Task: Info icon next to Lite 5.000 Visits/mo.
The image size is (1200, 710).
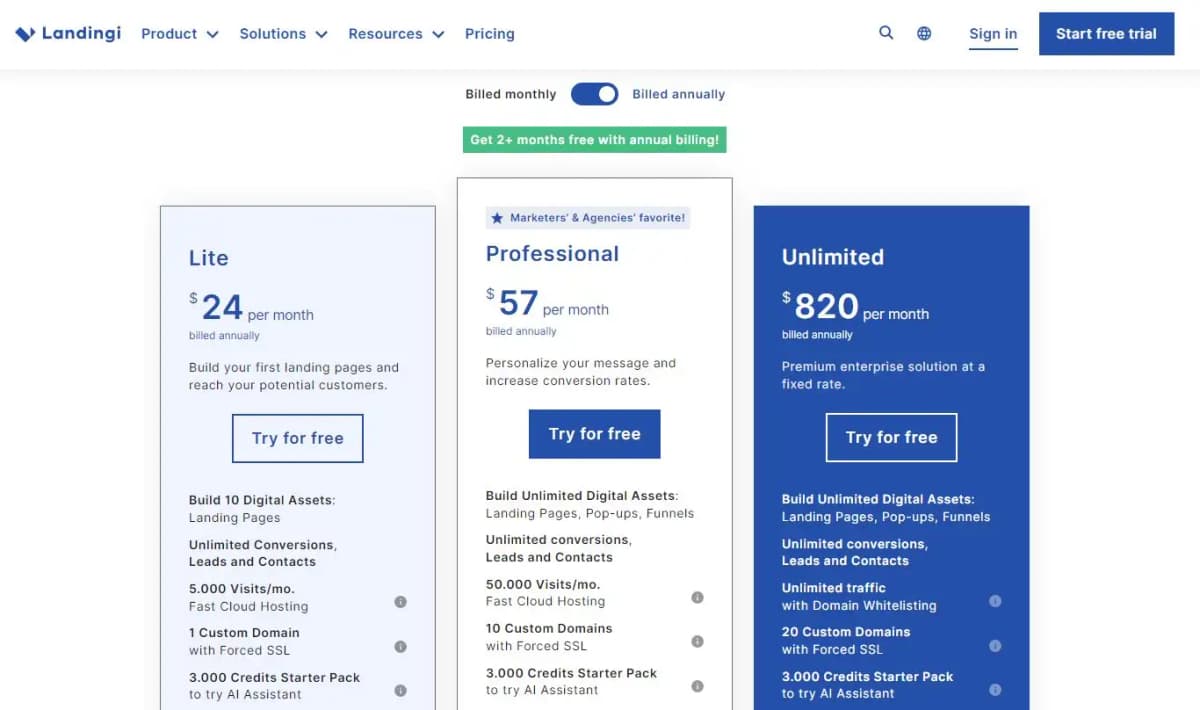Action: (x=400, y=602)
